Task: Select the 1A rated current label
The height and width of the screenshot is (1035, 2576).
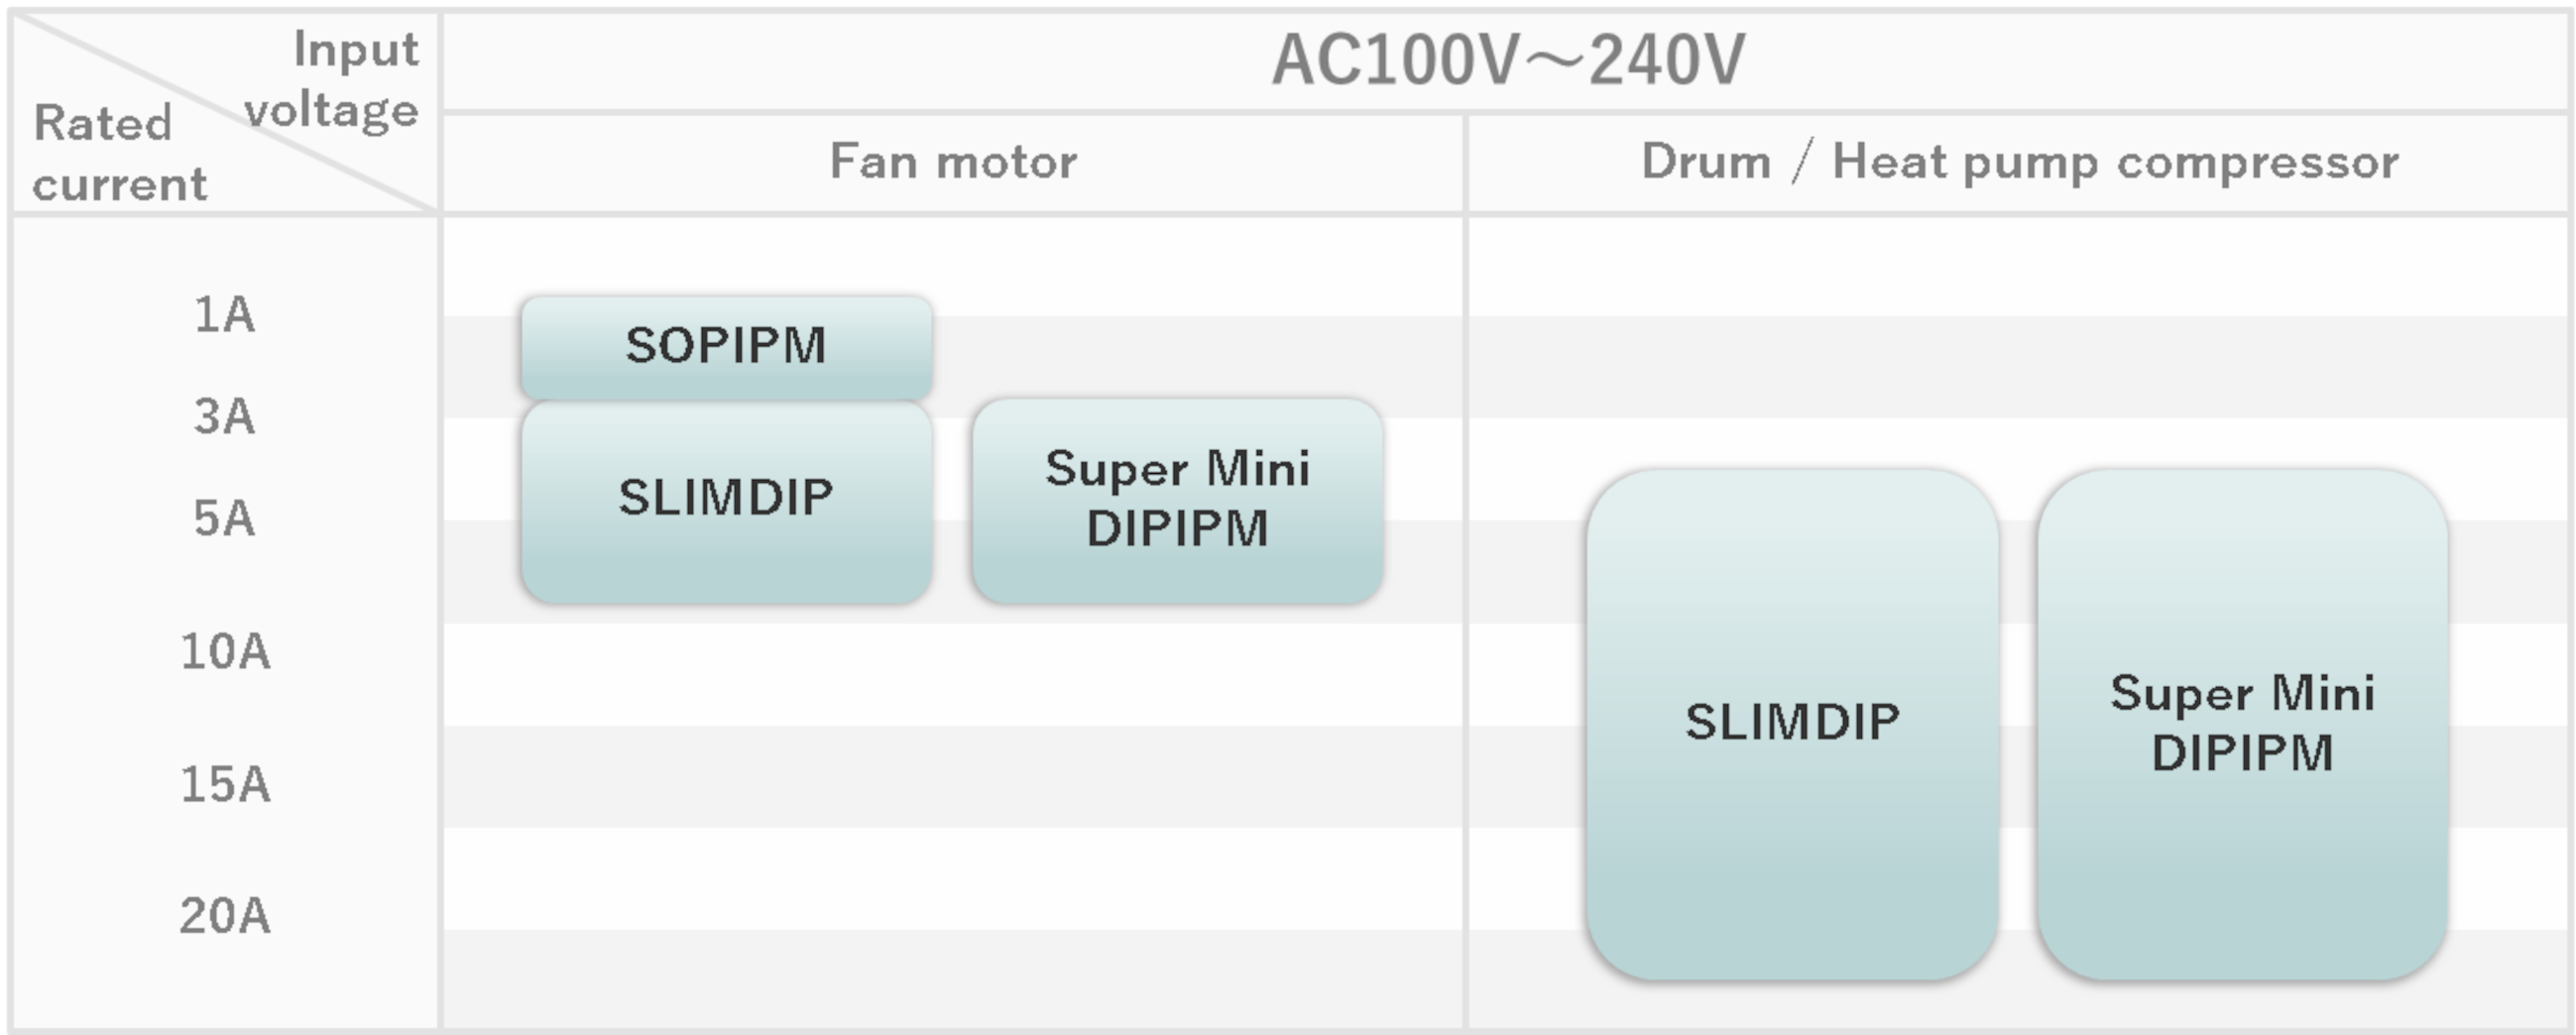Action: click(x=224, y=315)
